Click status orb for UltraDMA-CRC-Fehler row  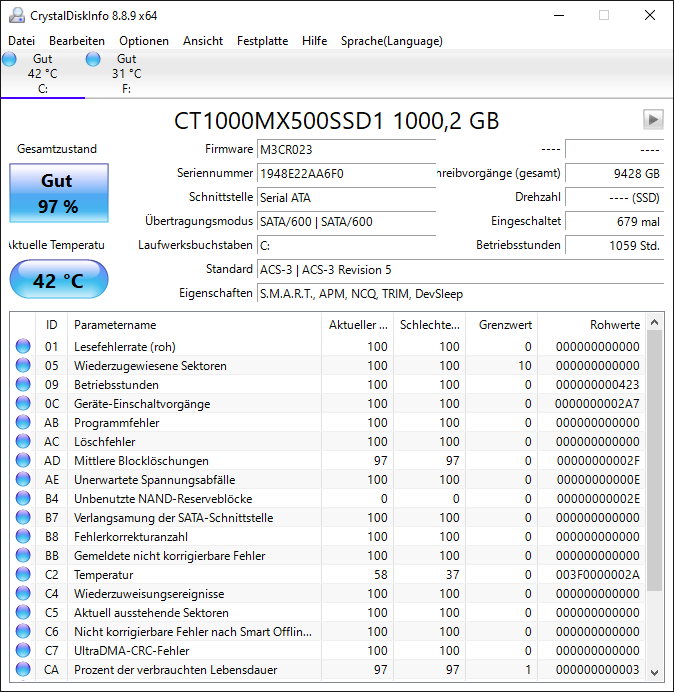coord(23,650)
